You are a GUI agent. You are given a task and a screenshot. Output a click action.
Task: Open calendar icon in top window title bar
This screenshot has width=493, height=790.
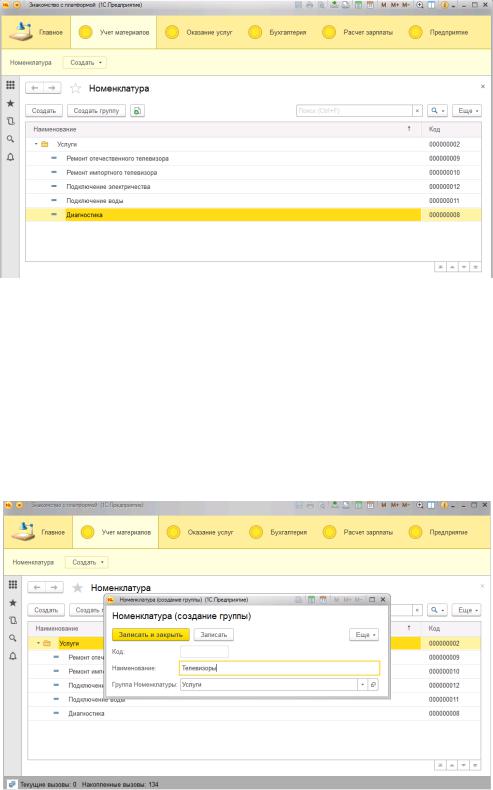[370, 5]
